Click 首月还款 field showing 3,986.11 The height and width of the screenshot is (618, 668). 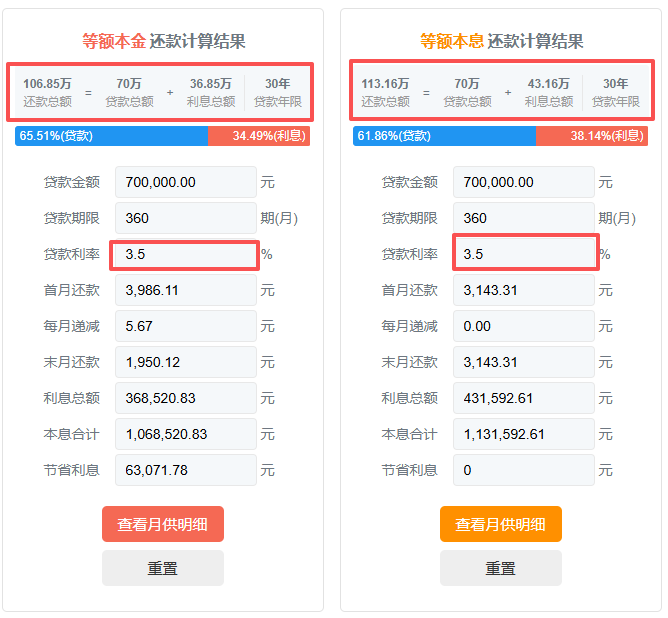[x=186, y=290]
